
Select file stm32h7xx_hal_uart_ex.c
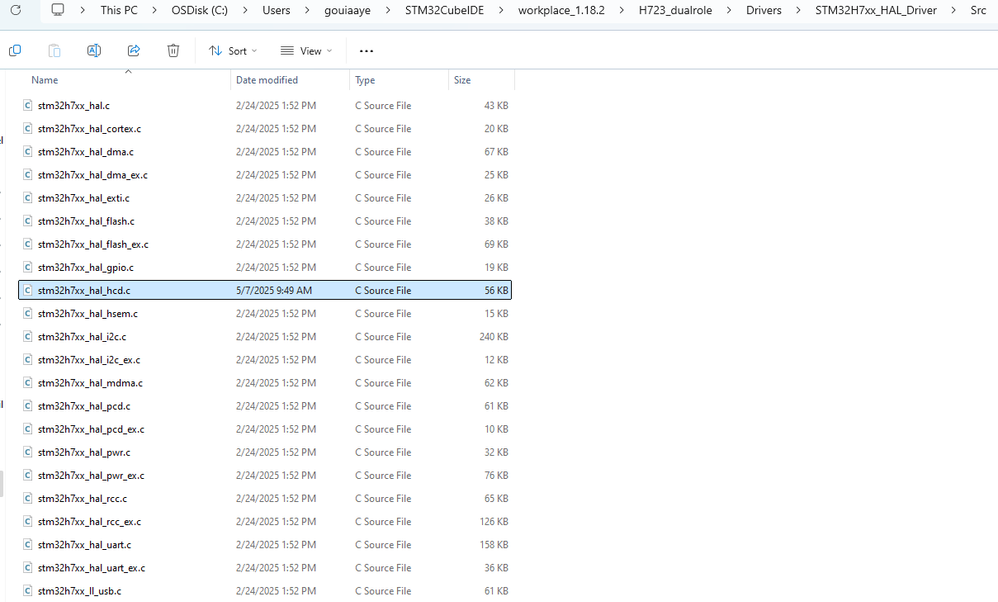(265, 568)
